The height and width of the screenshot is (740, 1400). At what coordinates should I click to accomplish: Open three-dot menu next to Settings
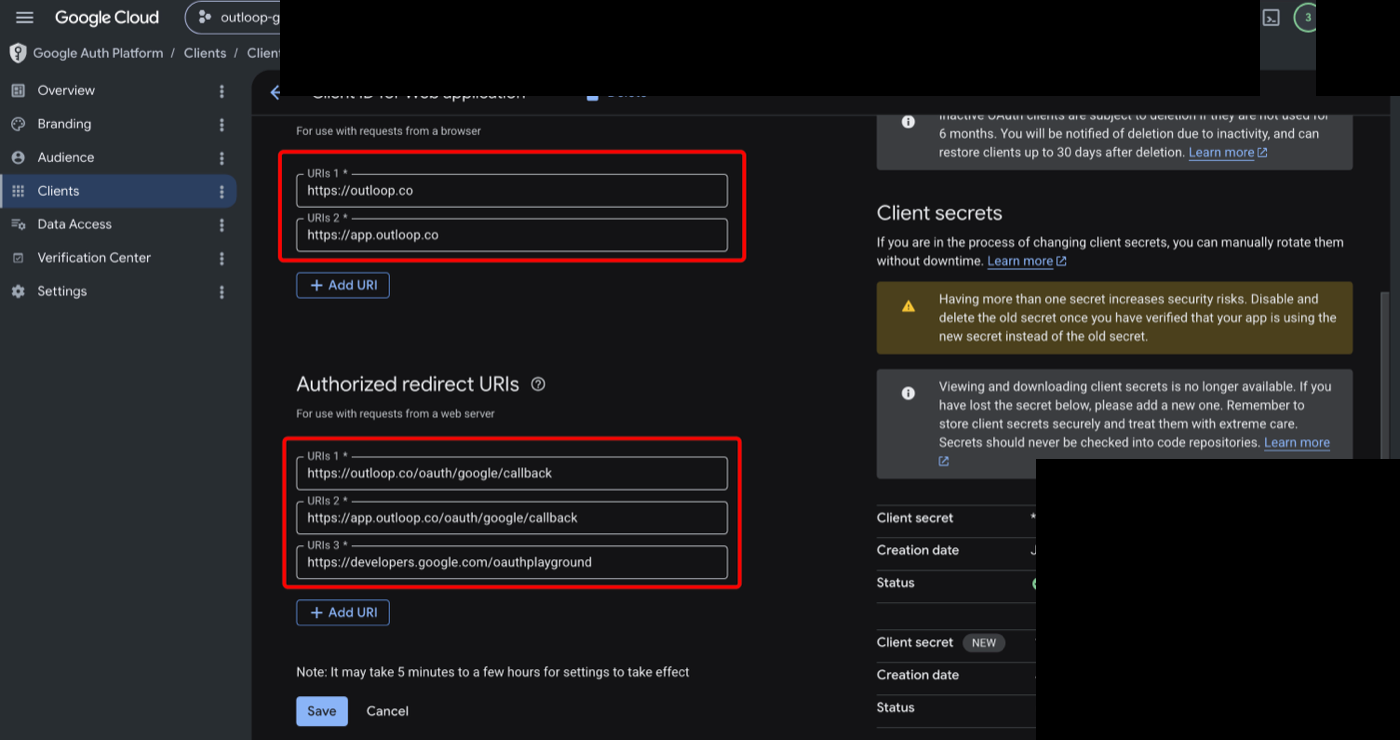(x=222, y=292)
